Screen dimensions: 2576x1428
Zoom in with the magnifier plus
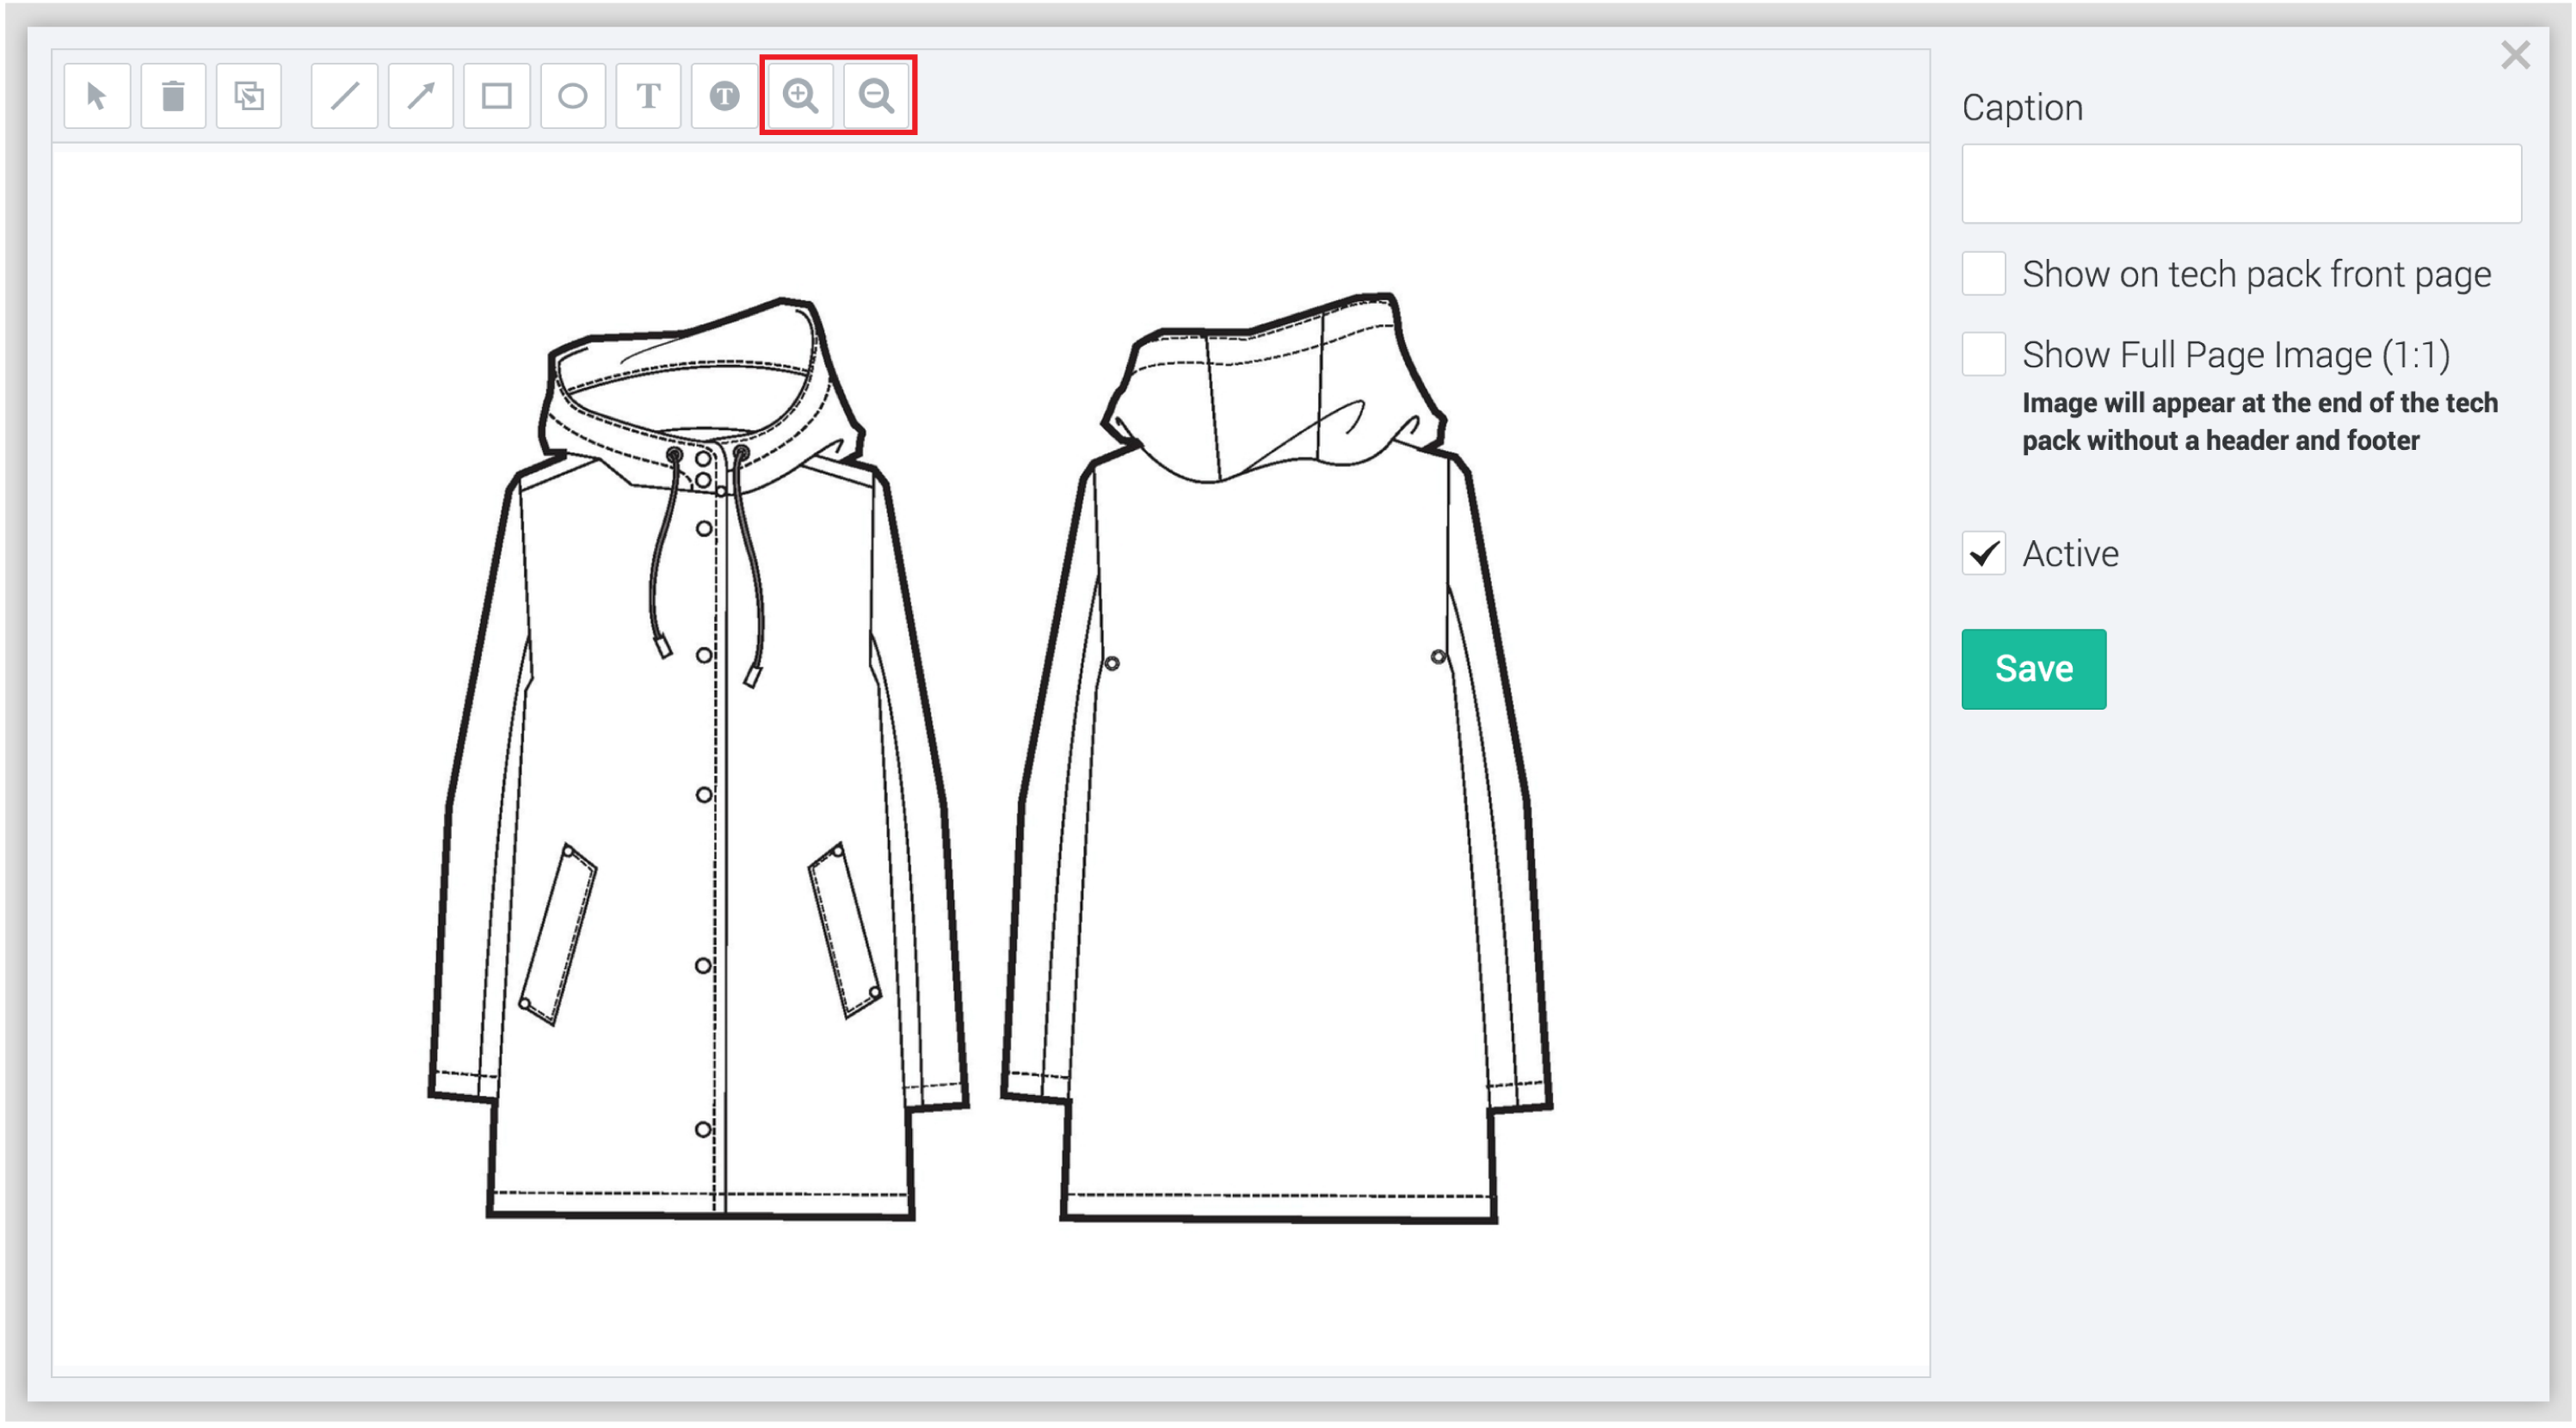click(800, 96)
